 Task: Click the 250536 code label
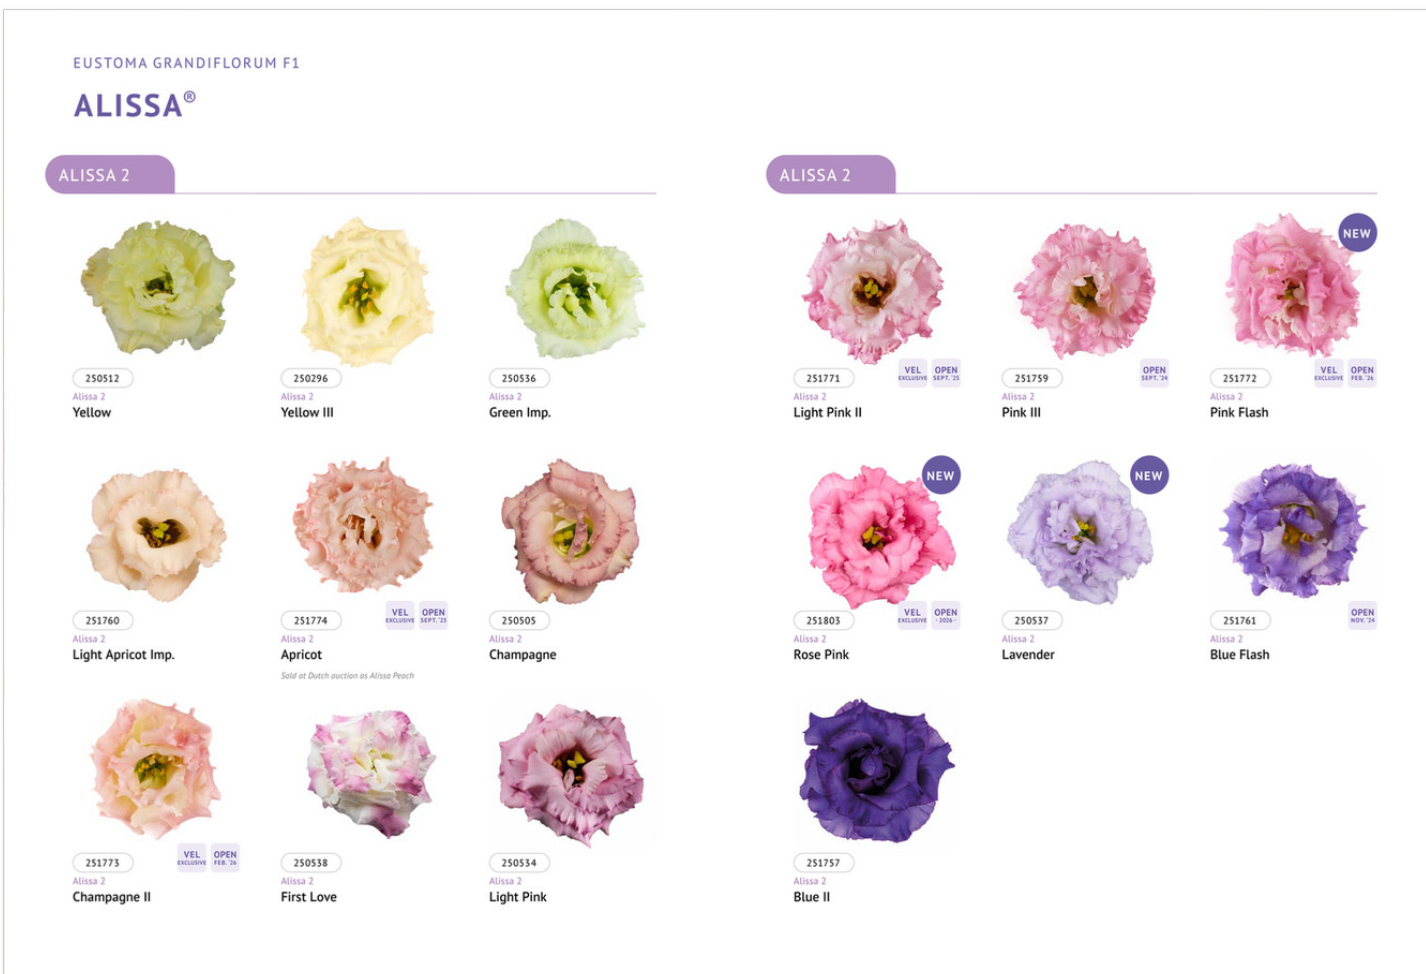tap(519, 378)
